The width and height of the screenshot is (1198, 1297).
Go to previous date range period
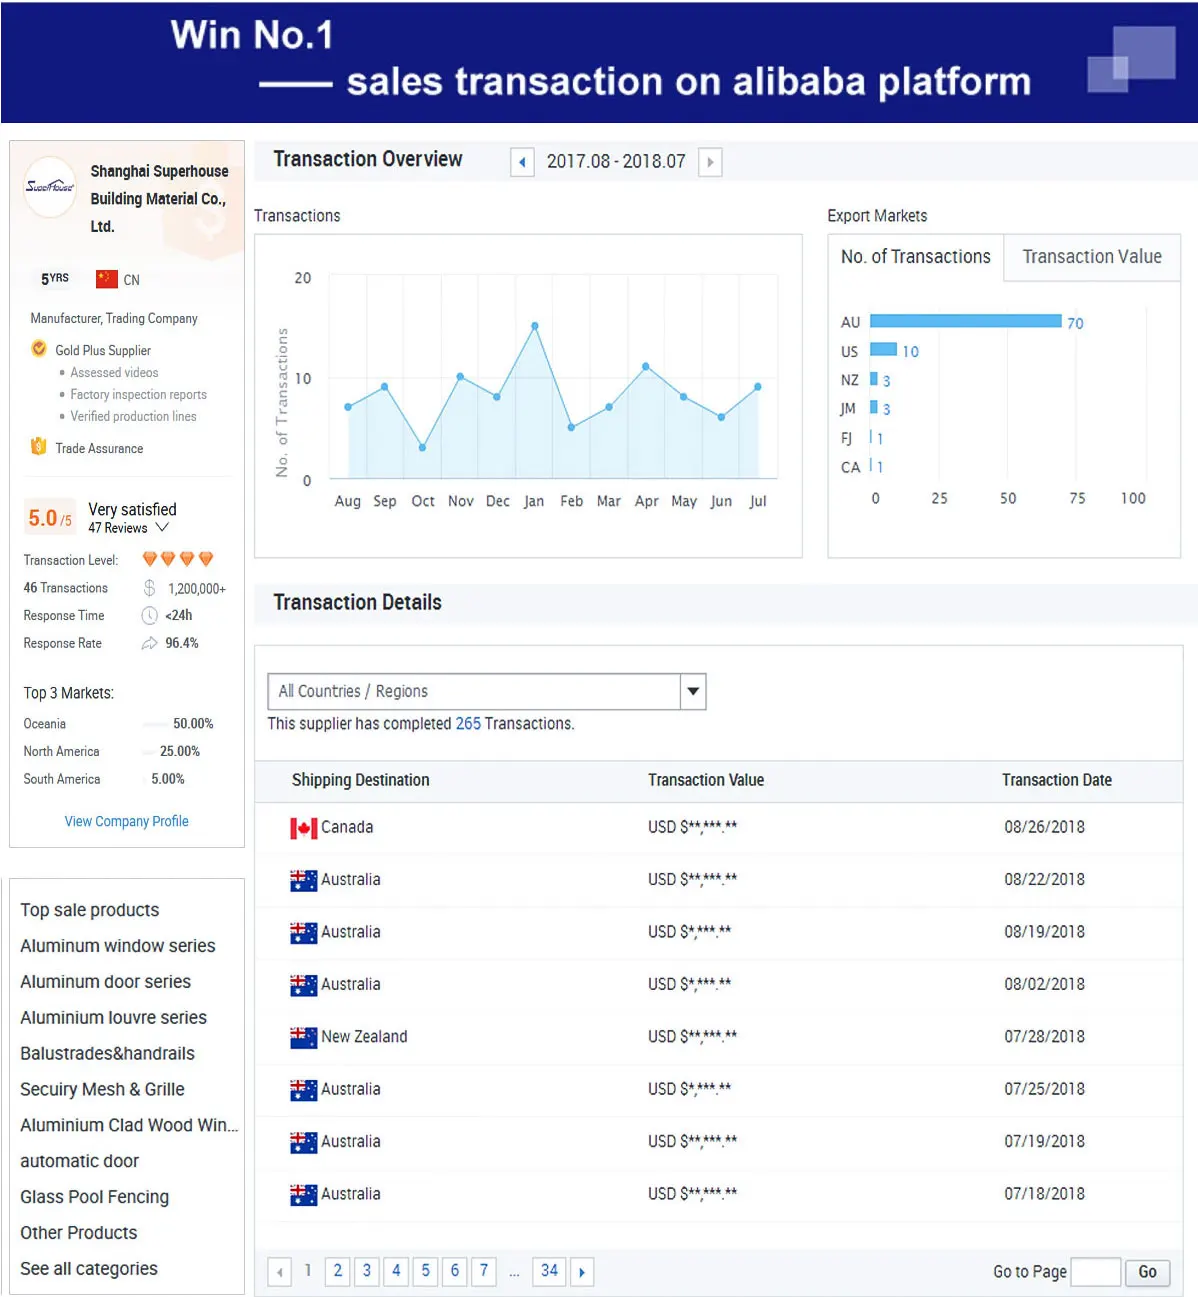pos(522,162)
